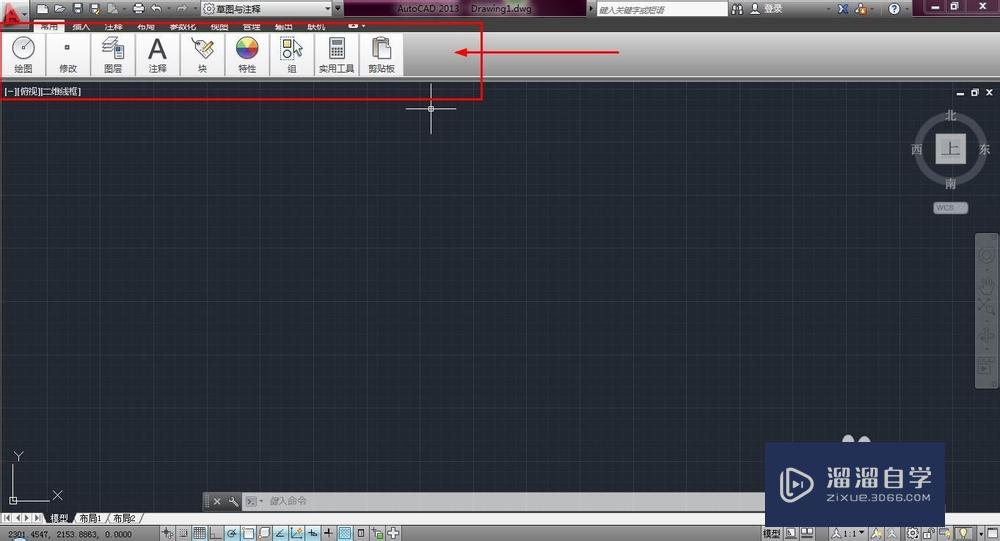Open the WCS coordinate system dropdown

coord(950,207)
